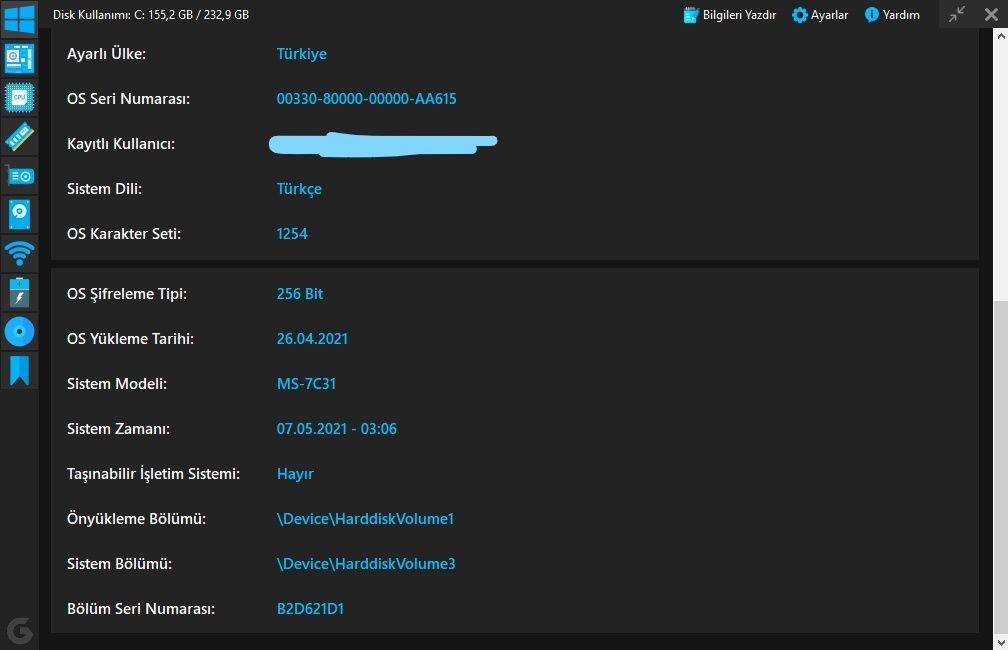Screen dimensions: 1008x650
Task: Click the disk usage text in title bar
Action: point(151,15)
